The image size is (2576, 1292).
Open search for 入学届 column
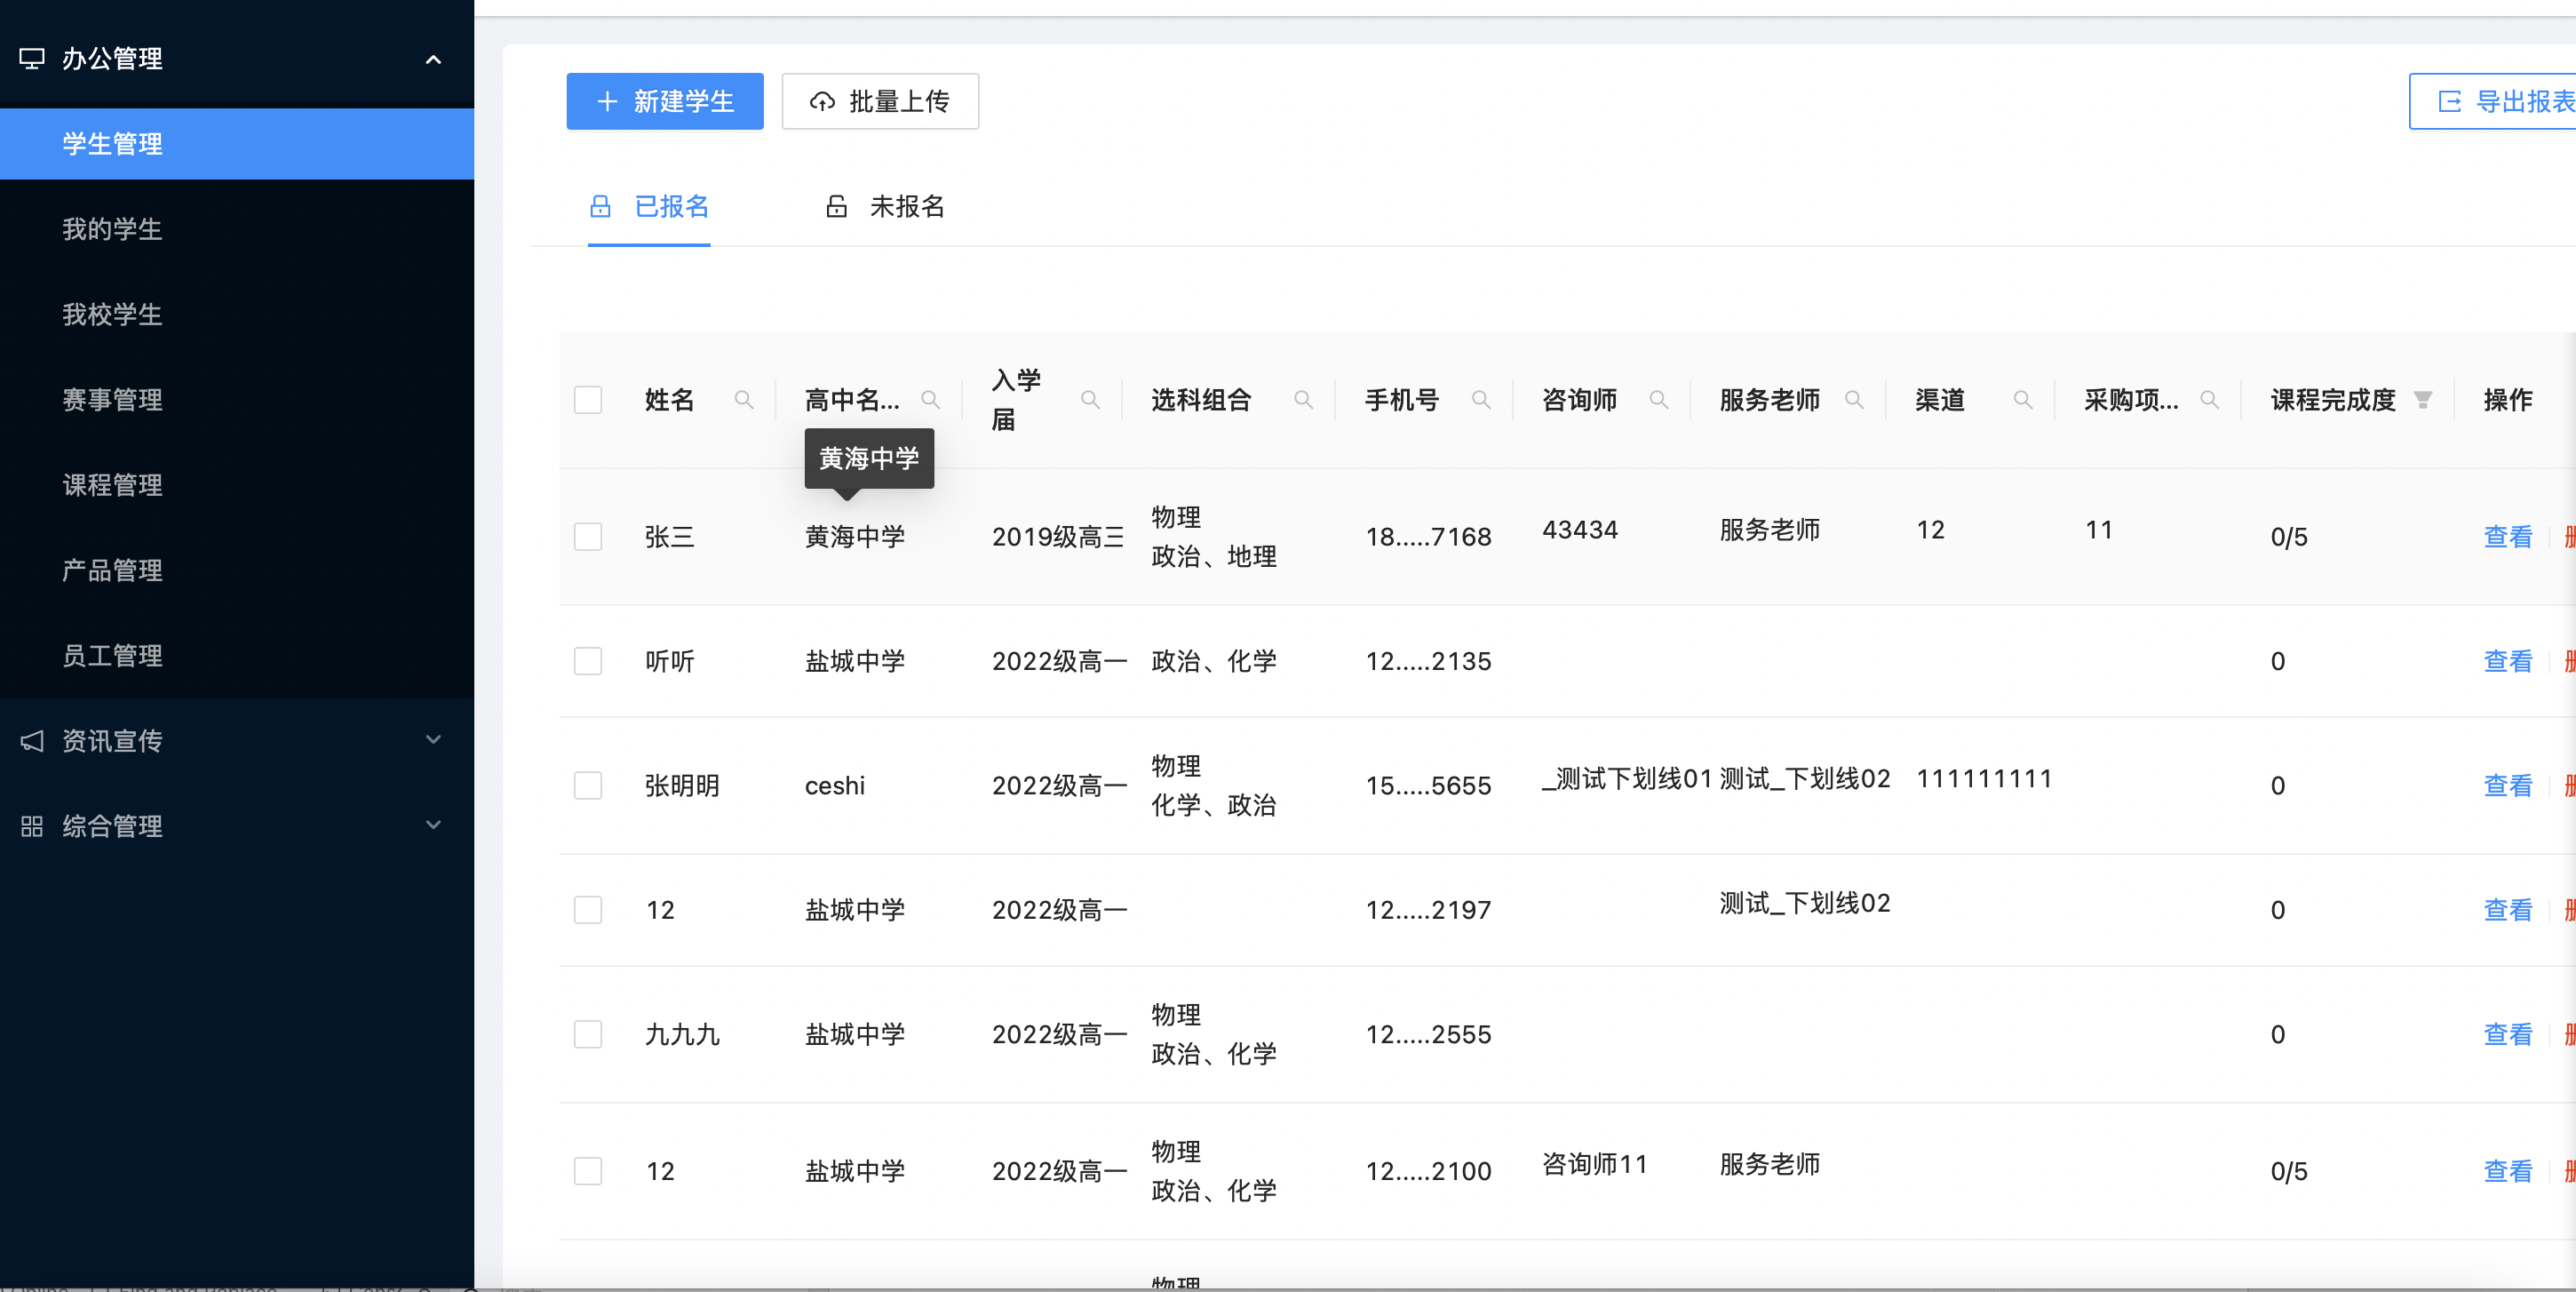[1090, 400]
